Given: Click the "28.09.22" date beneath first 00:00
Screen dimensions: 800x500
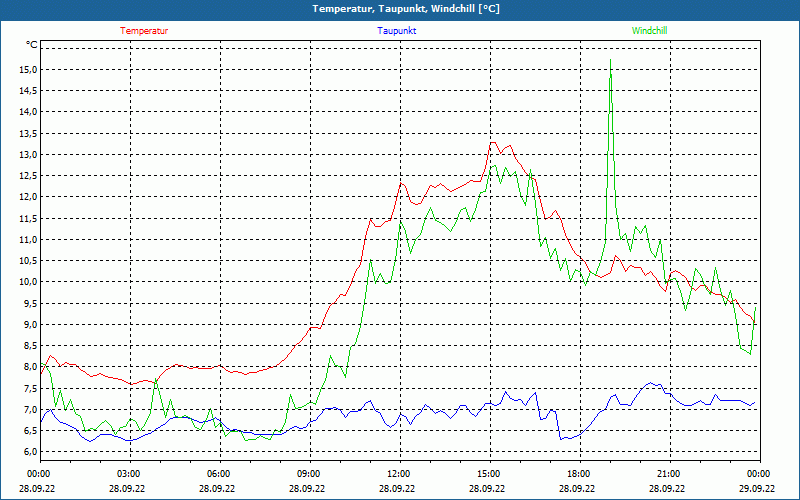Looking at the screenshot, I should coord(37,488).
